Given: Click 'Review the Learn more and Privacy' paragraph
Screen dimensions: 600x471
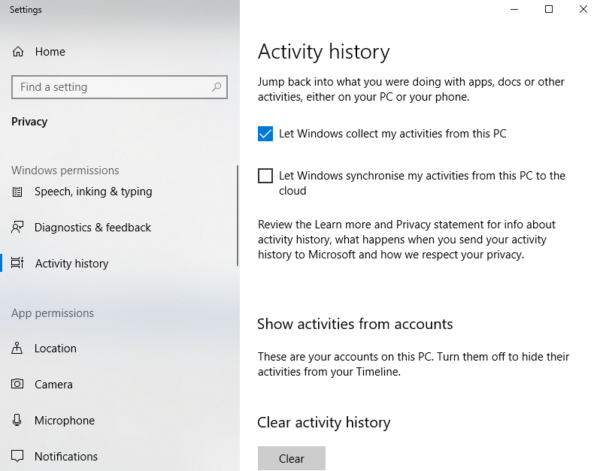Looking at the screenshot, I should tap(406, 240).
